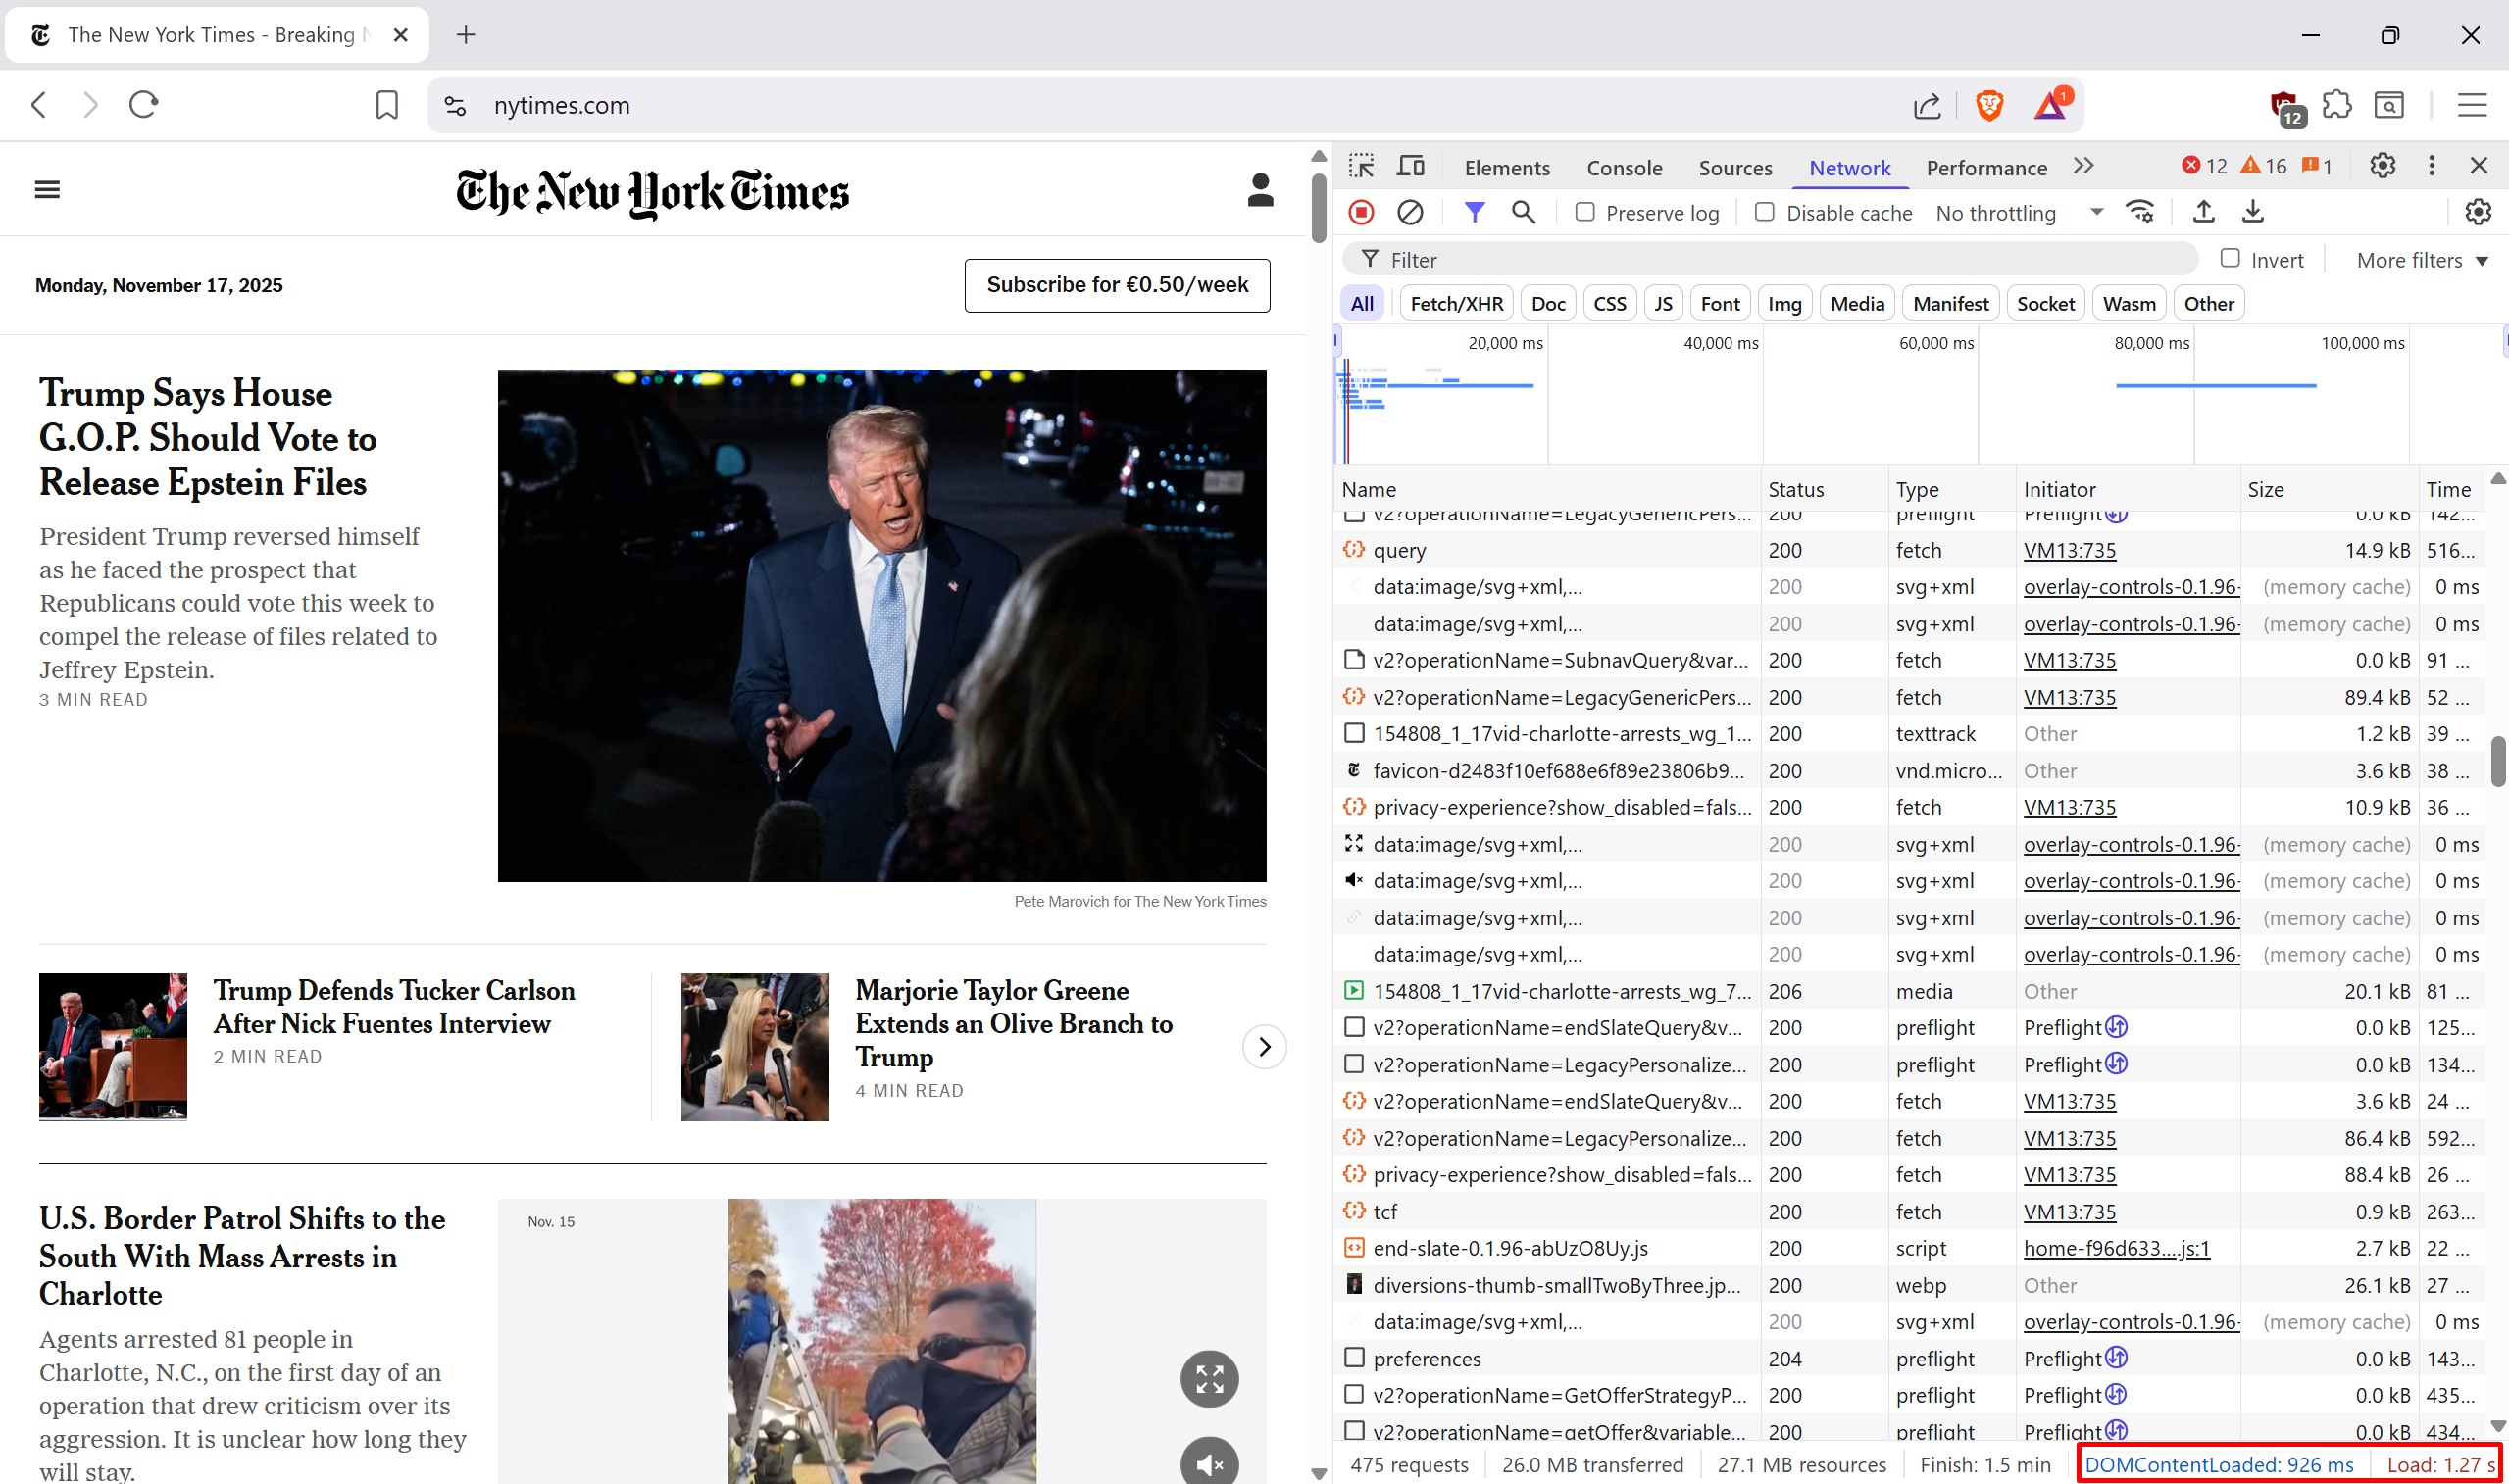Click the browser back arrow
The height and width of the screenshot is (1484, 2509).
click(39, 105)
